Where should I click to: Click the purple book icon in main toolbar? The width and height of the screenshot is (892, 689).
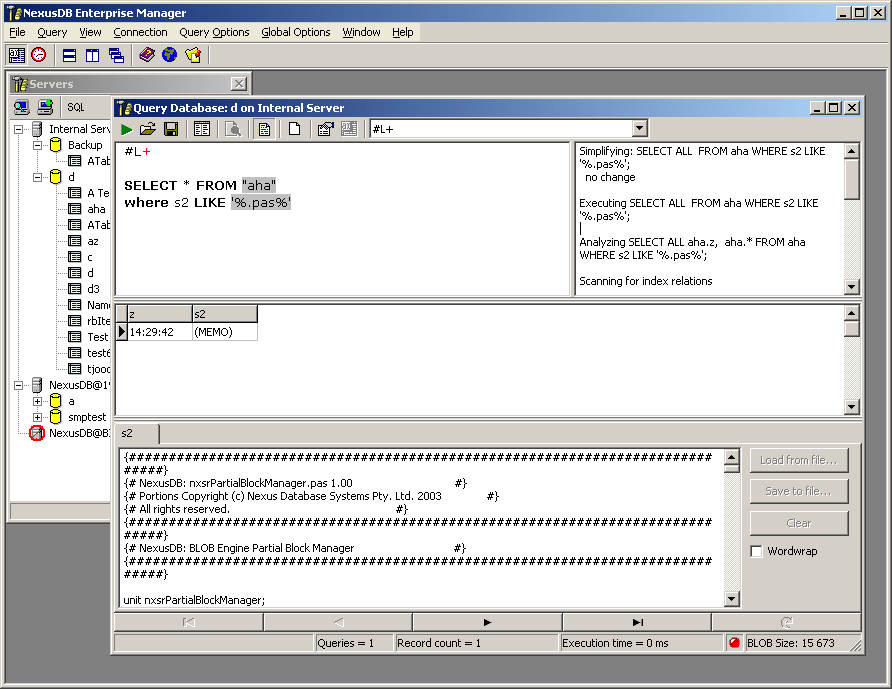point(147,55)
